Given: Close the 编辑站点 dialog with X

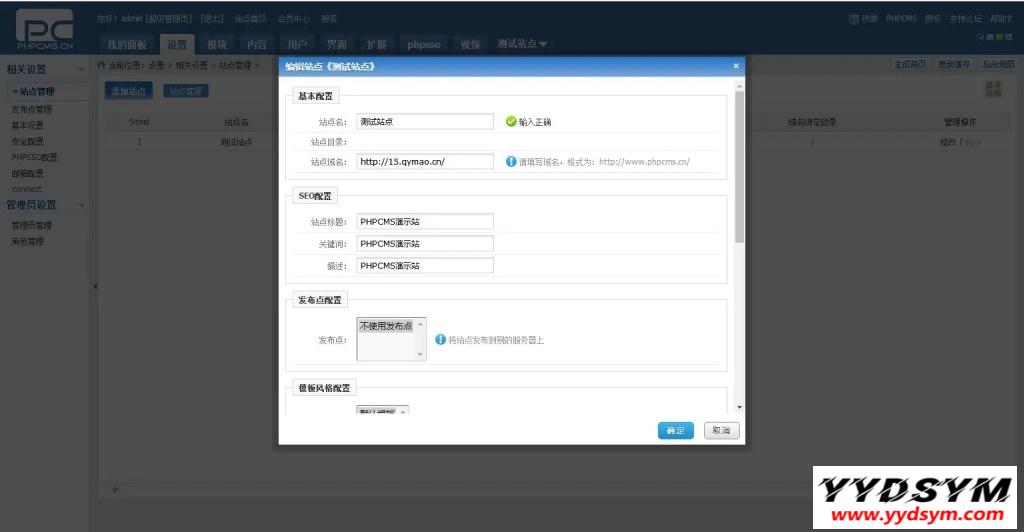Looking at the screenshot, I should pos(737,66).
